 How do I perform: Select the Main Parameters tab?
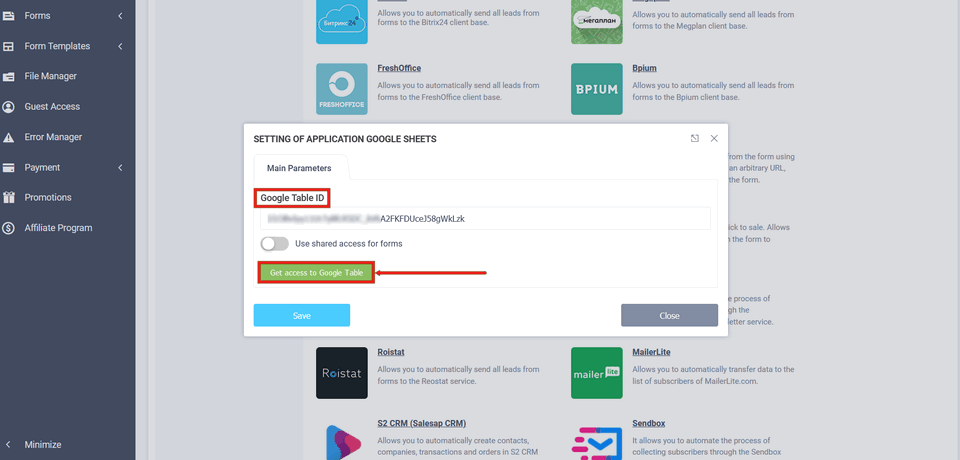[x=299, y=168]
